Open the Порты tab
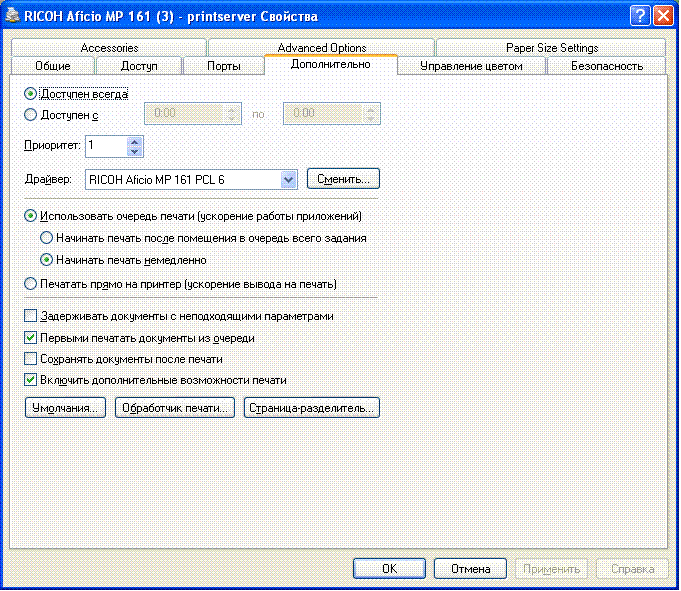Viewport: 681px width, 591px height. click(x=224, y=66)
